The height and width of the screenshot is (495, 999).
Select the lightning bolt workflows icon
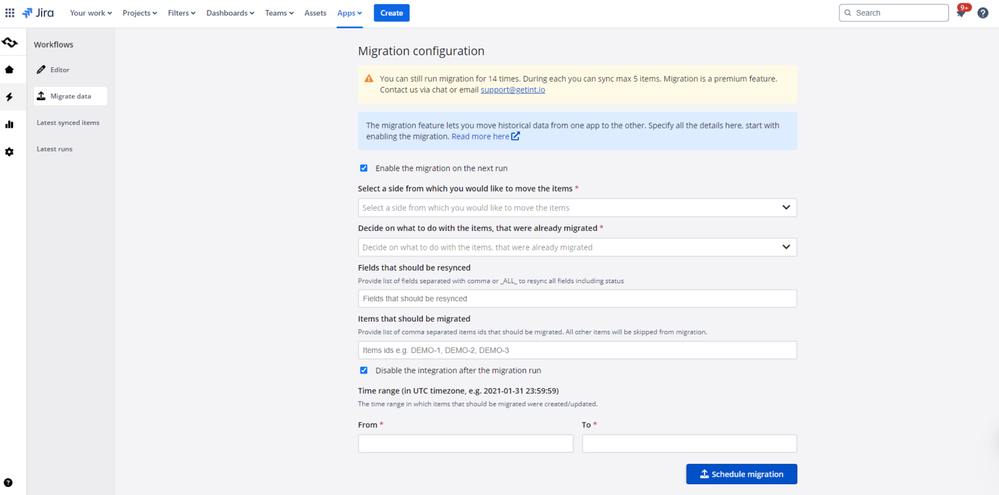coord(9,97)
